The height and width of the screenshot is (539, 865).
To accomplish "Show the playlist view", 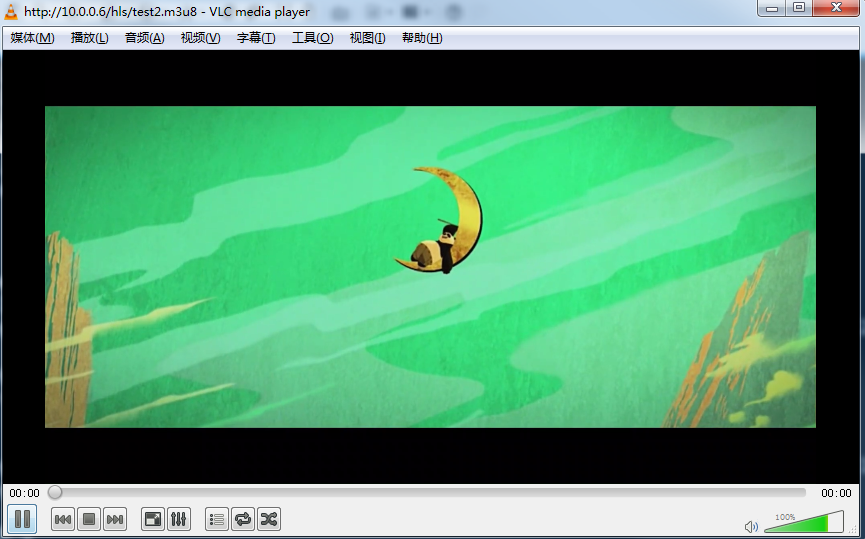I will click(x=217, y=519).
